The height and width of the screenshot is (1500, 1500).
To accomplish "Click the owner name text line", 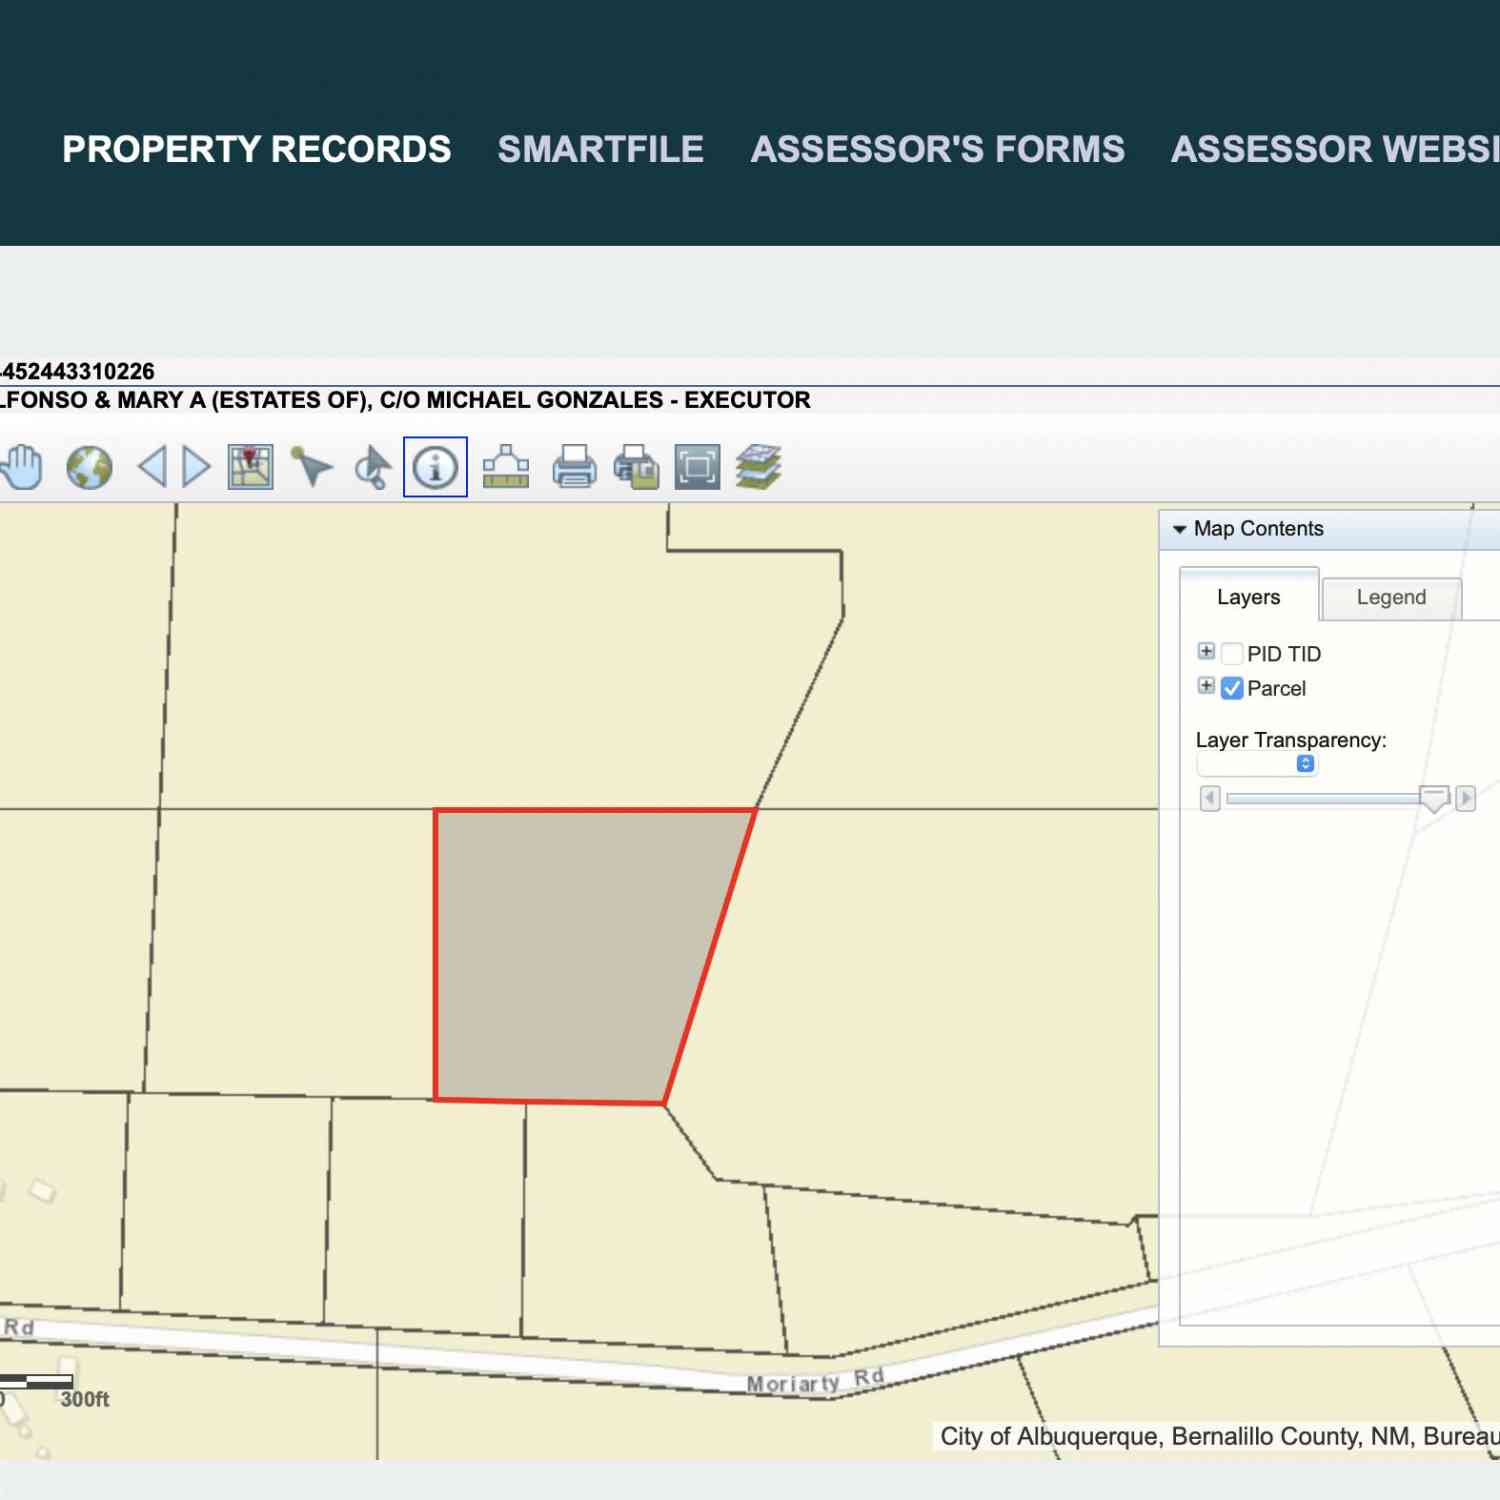I will pyautogui.click(x=405, y=400).
